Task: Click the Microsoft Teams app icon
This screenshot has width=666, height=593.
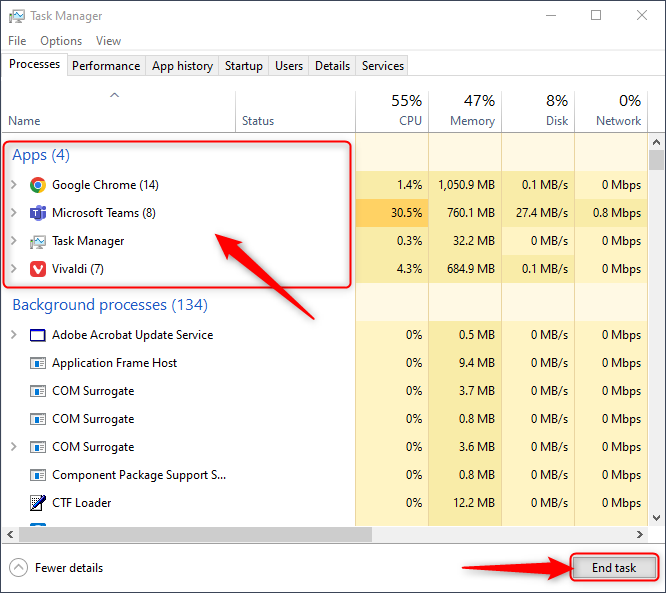Action: [x=38, y=213]
